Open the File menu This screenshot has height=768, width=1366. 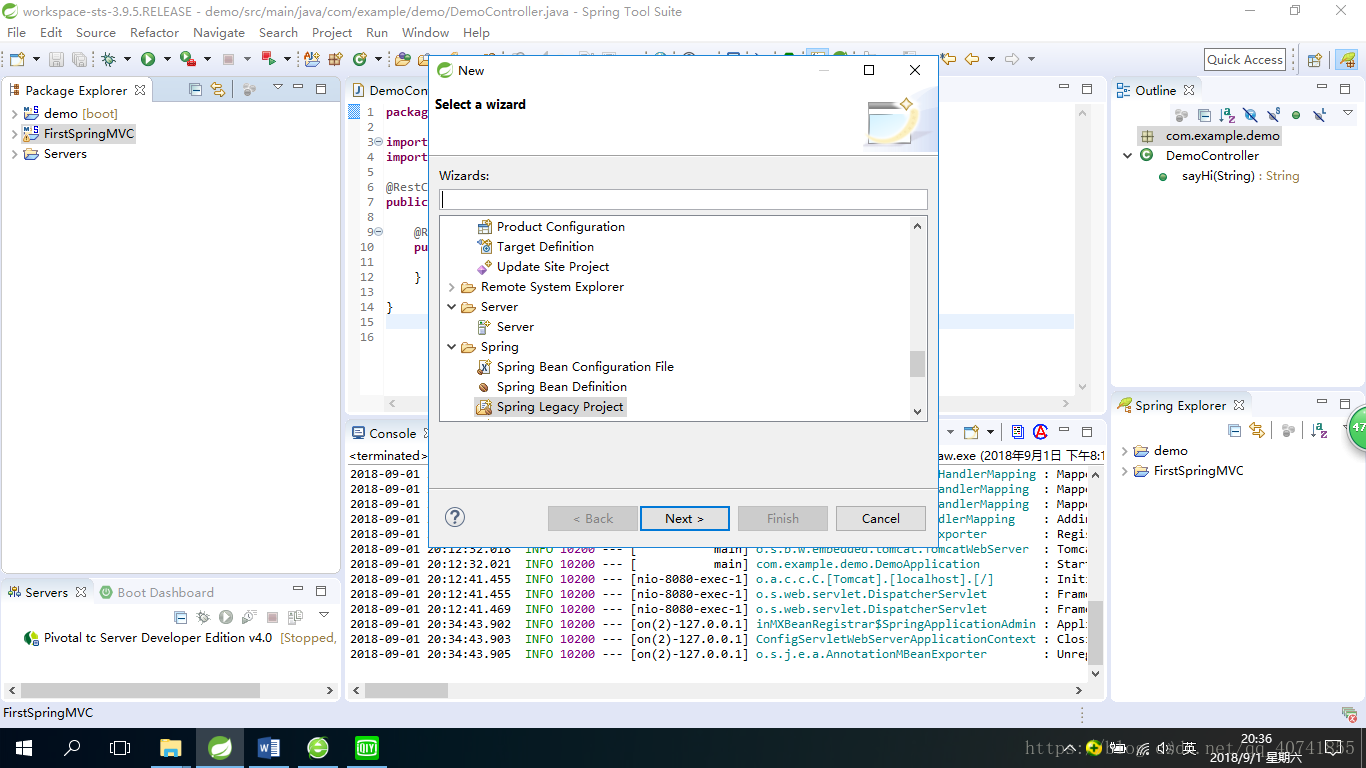point(16,33)
